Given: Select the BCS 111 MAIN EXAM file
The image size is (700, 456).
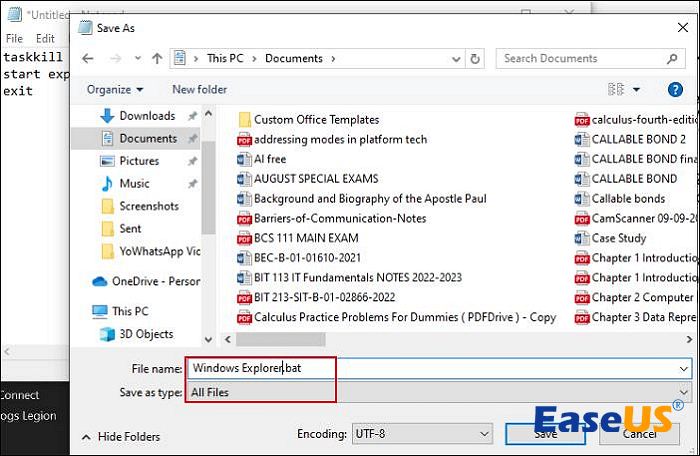Looking at the screenshot, I should (306, 238).
